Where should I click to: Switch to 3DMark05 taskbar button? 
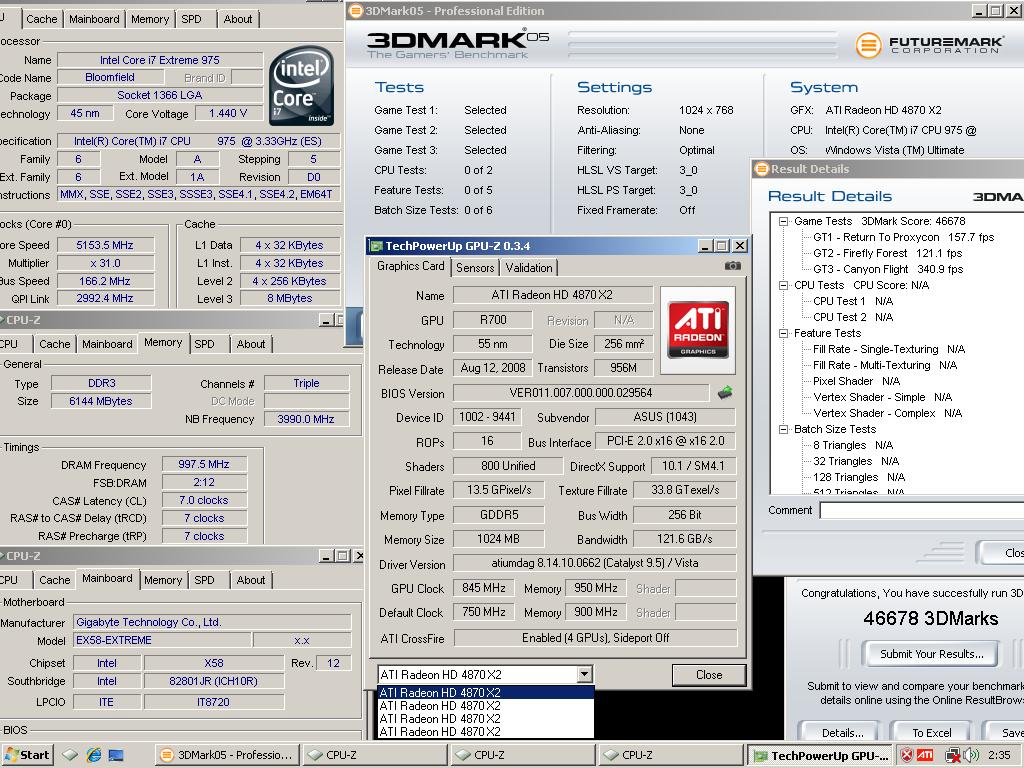[227, 755]
